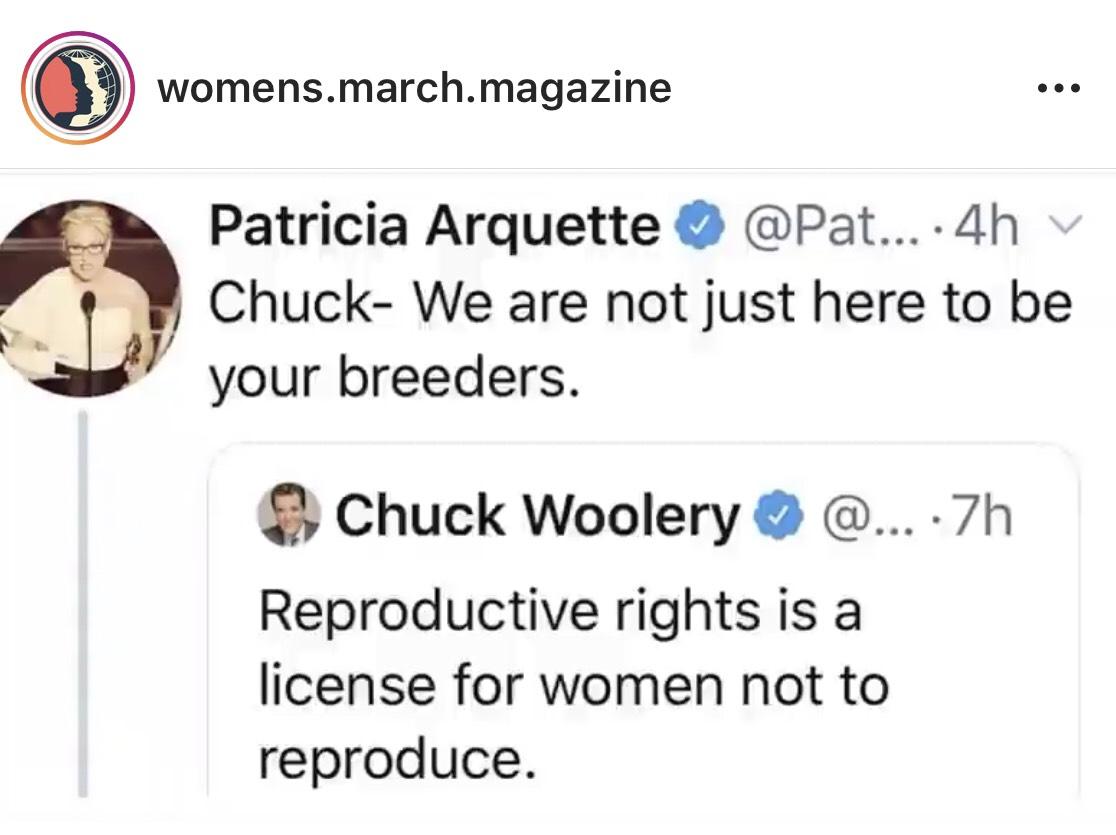1116x835 pixels.
Task: Click the Patricia Arquette display name
Action: pyautogui.click(x=434, y=226)
